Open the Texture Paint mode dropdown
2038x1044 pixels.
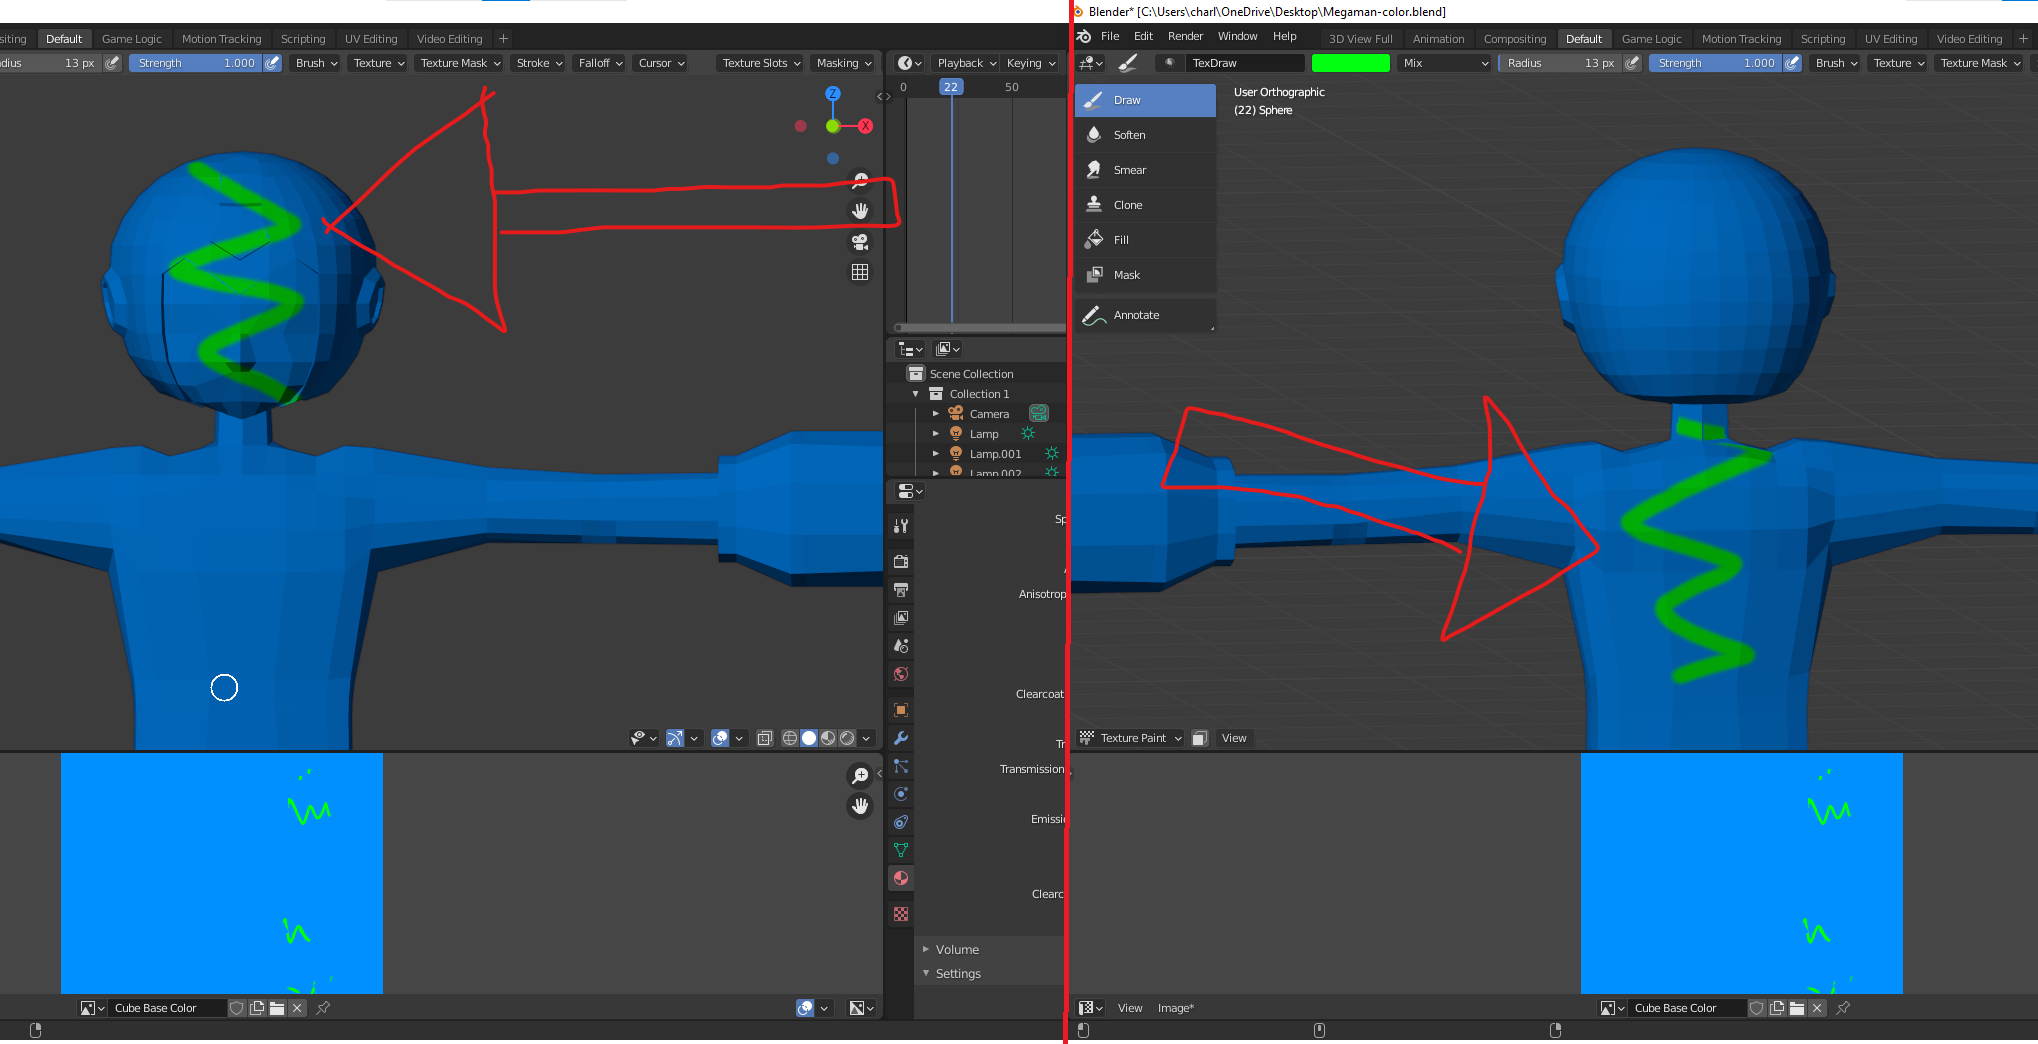1130,738
